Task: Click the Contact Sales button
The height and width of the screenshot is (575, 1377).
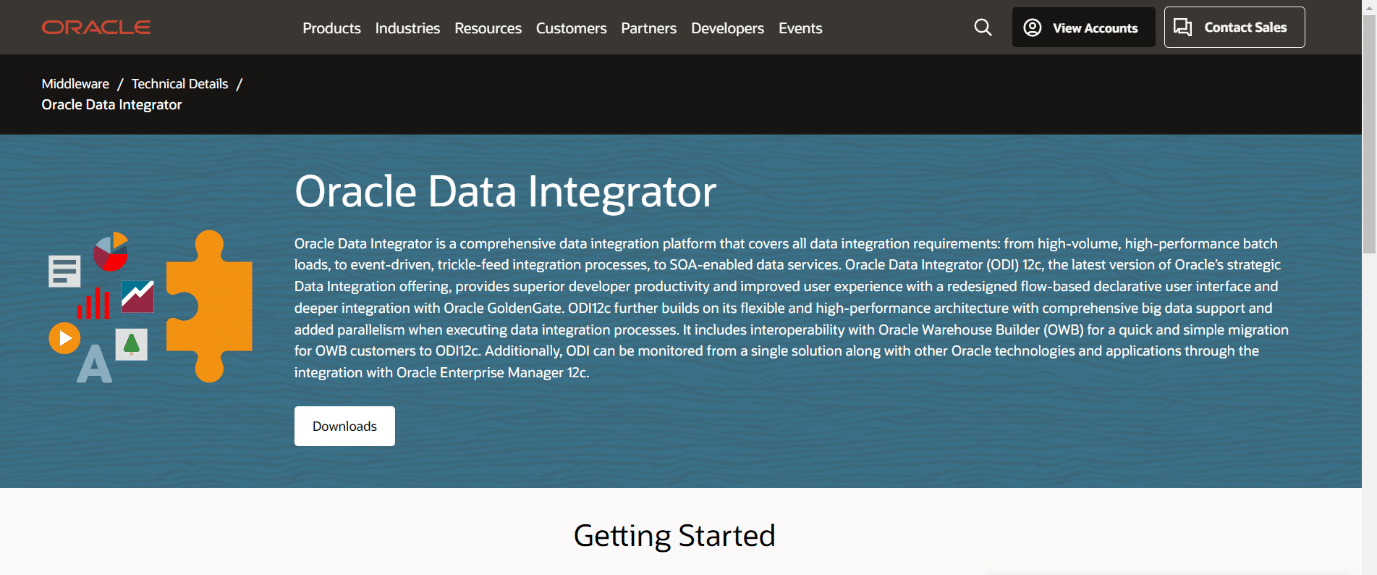Action: coord(1234,28)
